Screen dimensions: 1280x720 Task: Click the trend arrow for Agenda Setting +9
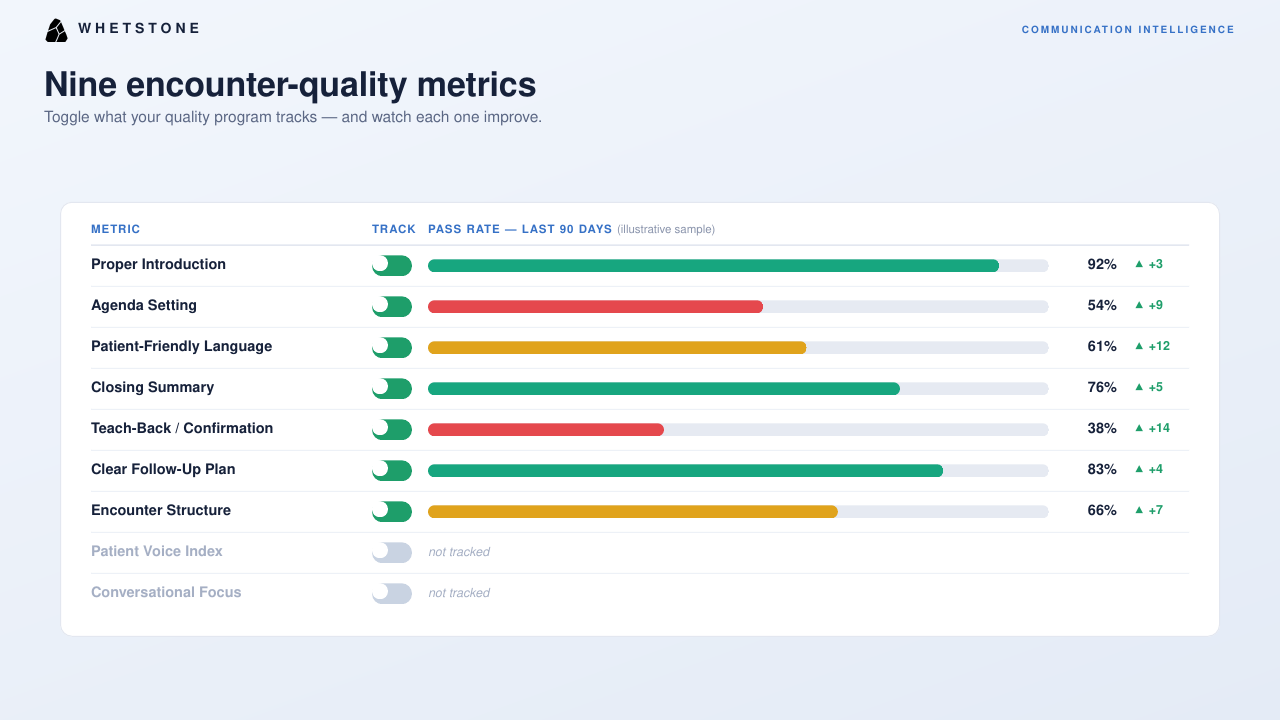pyautogui.click(x=1139, y=306)
